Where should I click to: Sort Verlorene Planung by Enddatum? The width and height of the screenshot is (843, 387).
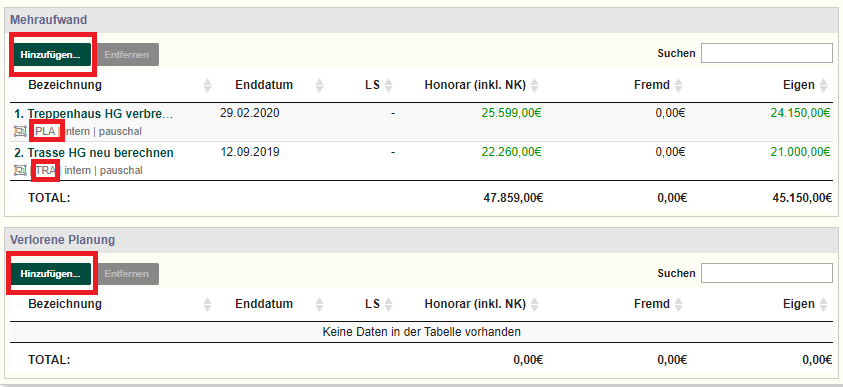click(264, 304)
